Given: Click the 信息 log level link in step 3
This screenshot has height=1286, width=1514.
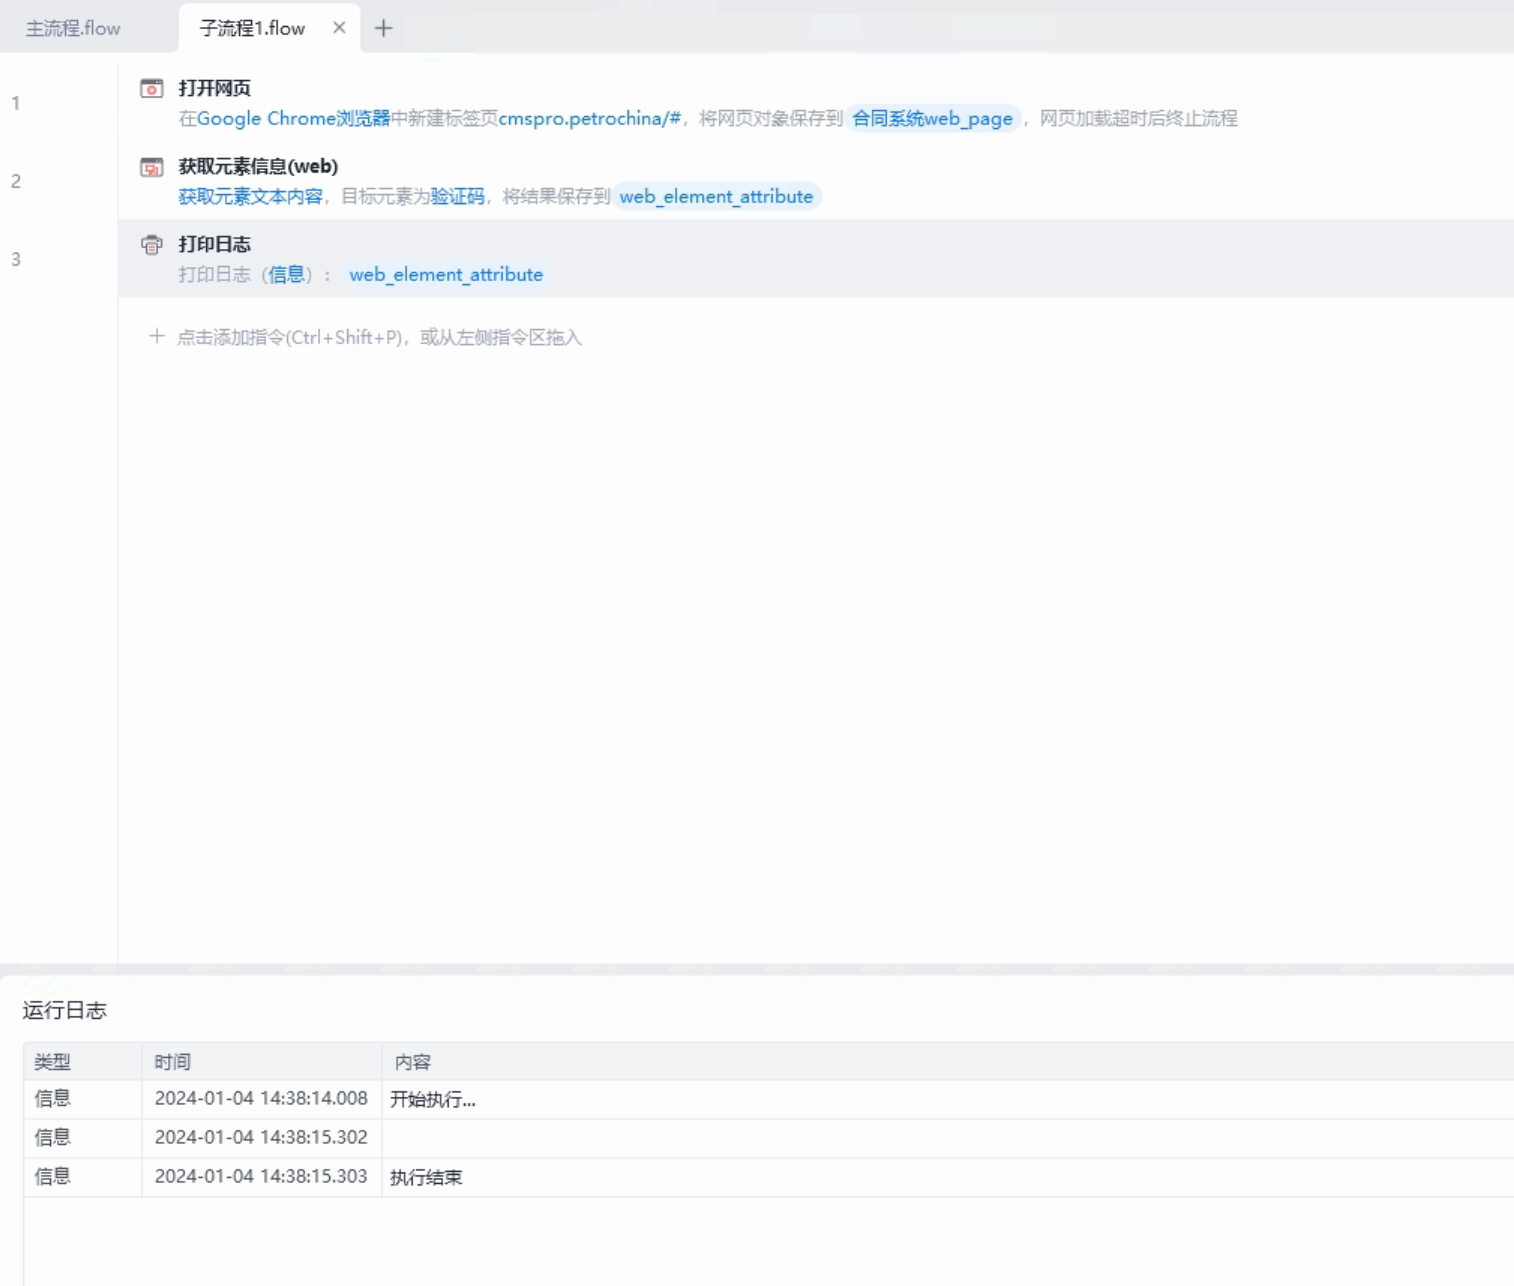Looking at the screenshot, I should pyautogui.click(x=286, y=274).
